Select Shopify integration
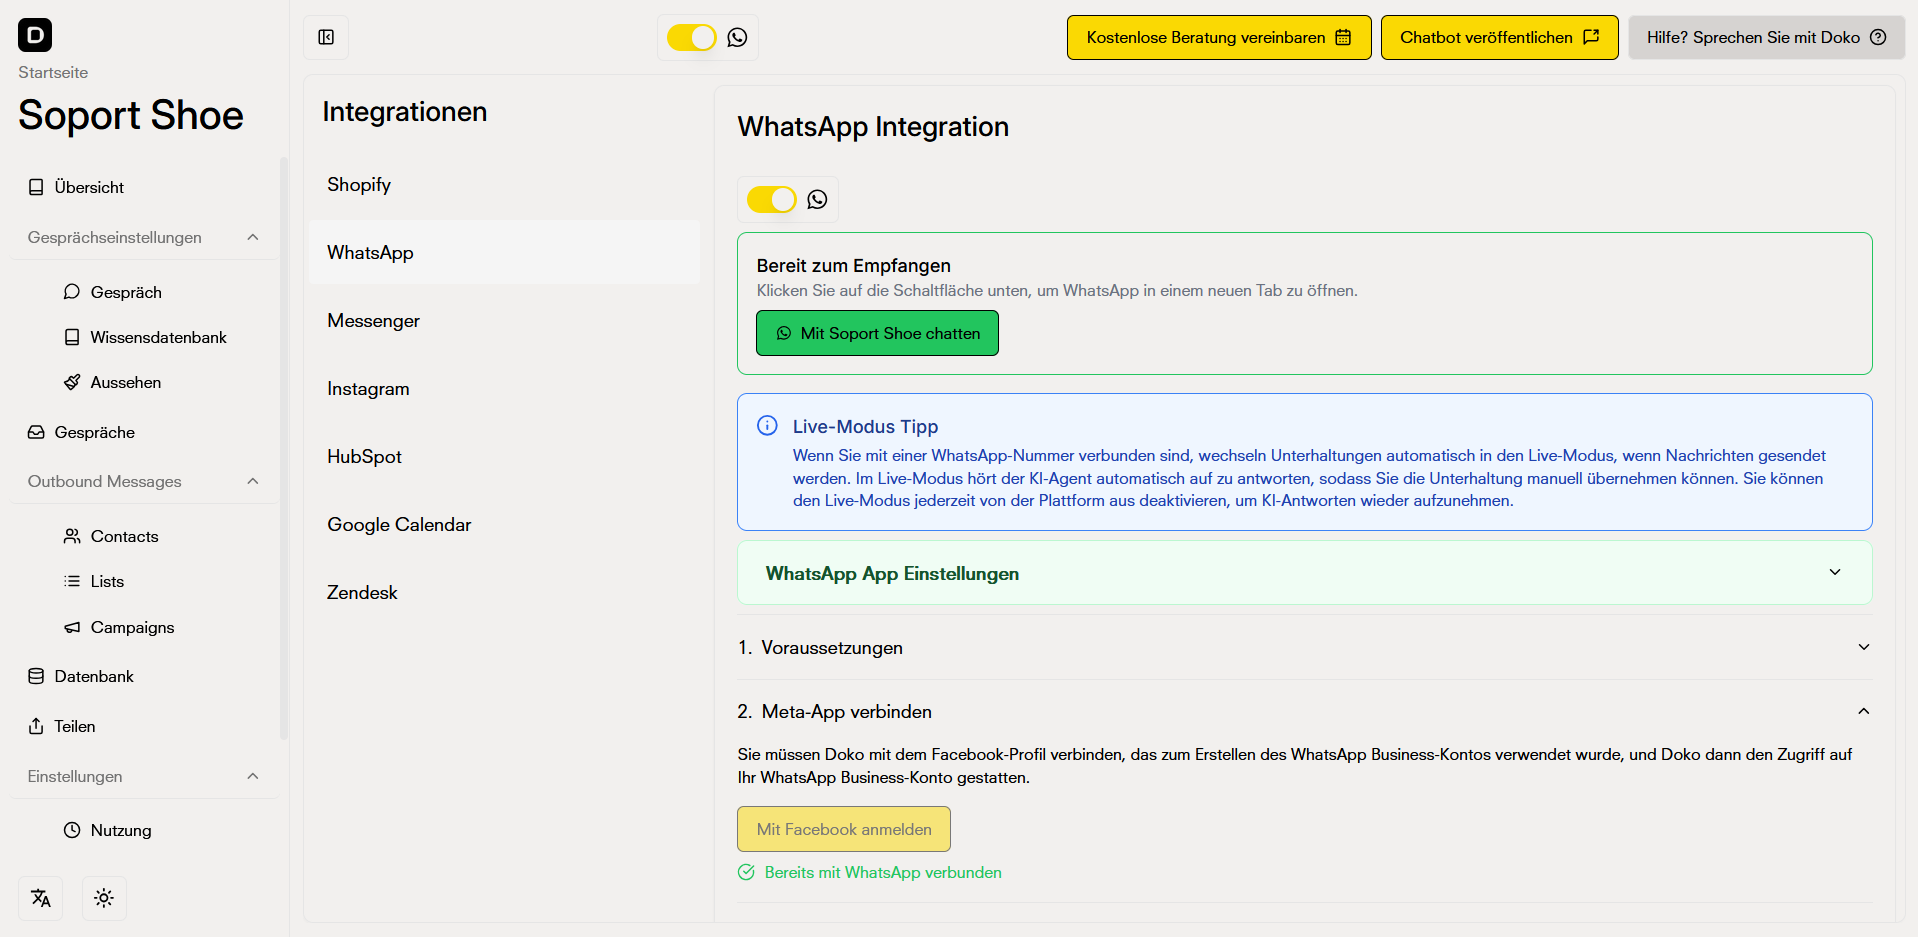The height and width of the screenshot is (937, 1918). (x=504, y=185)
